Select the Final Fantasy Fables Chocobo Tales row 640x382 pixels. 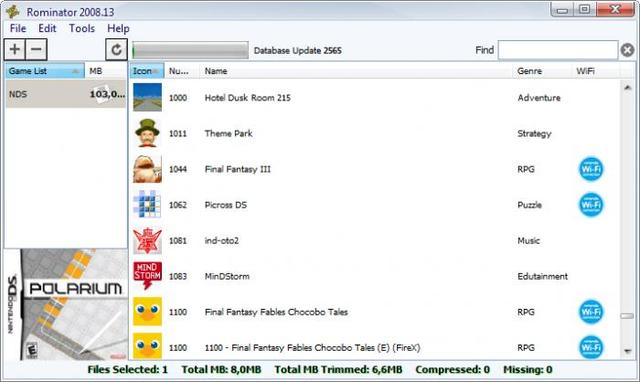(376, 312)
